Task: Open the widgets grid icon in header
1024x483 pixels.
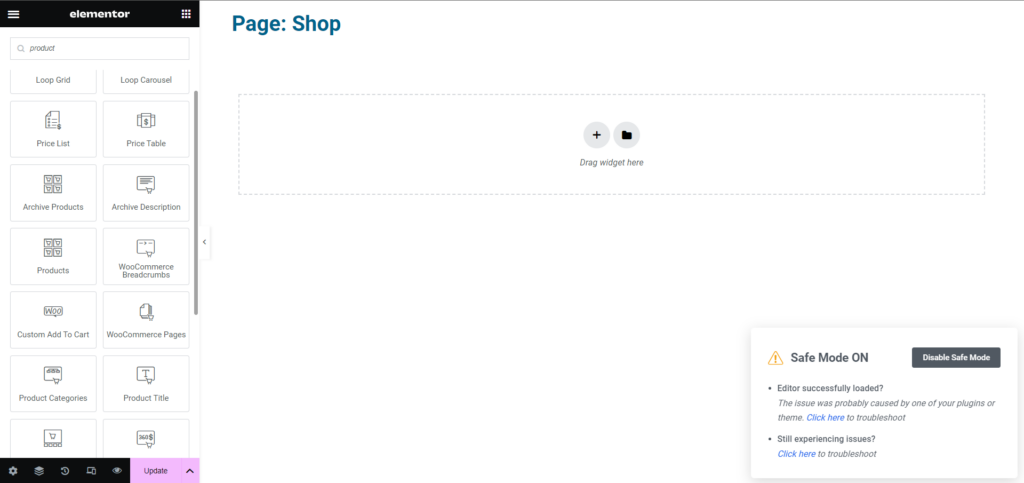Action: [186, 14]
